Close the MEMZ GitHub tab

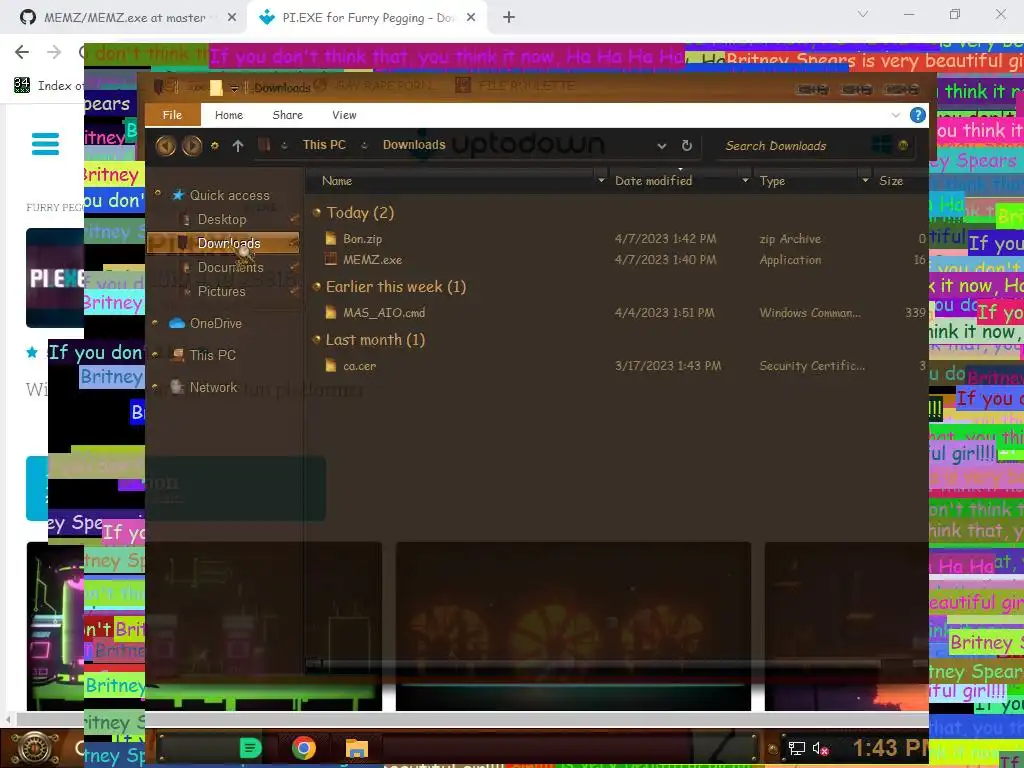(x=231, y=18)
